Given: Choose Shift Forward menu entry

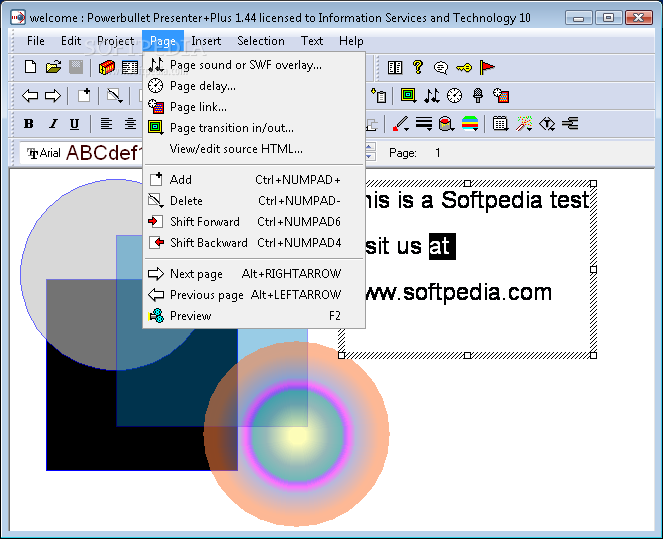Looking at the screenshot, I should click(254, 222).
